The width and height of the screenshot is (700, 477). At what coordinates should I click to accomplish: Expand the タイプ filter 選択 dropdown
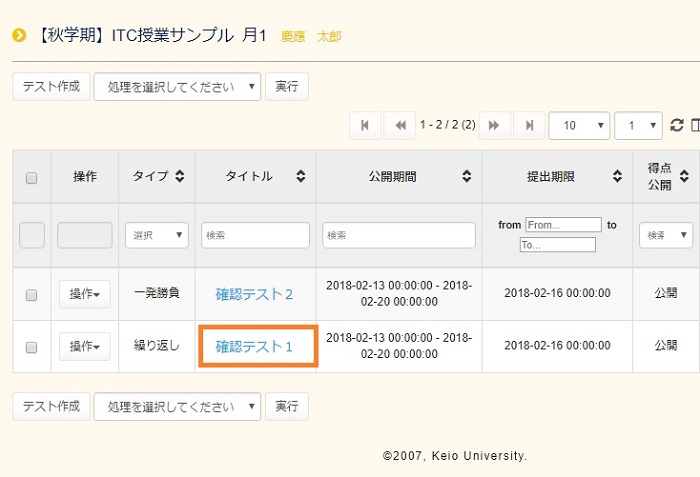[157, 235]
